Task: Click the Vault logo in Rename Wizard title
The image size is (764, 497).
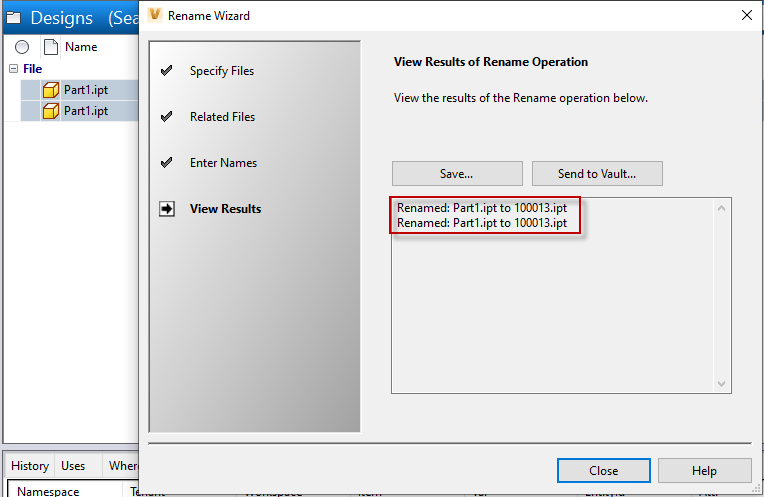Action: tap(155, 15)
